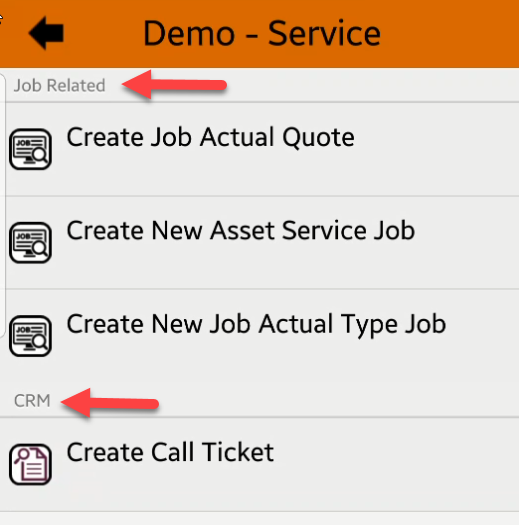Open Create Job Actual Quote text
The height and width of the screenshot is (525, 519).
coord(210,137)
